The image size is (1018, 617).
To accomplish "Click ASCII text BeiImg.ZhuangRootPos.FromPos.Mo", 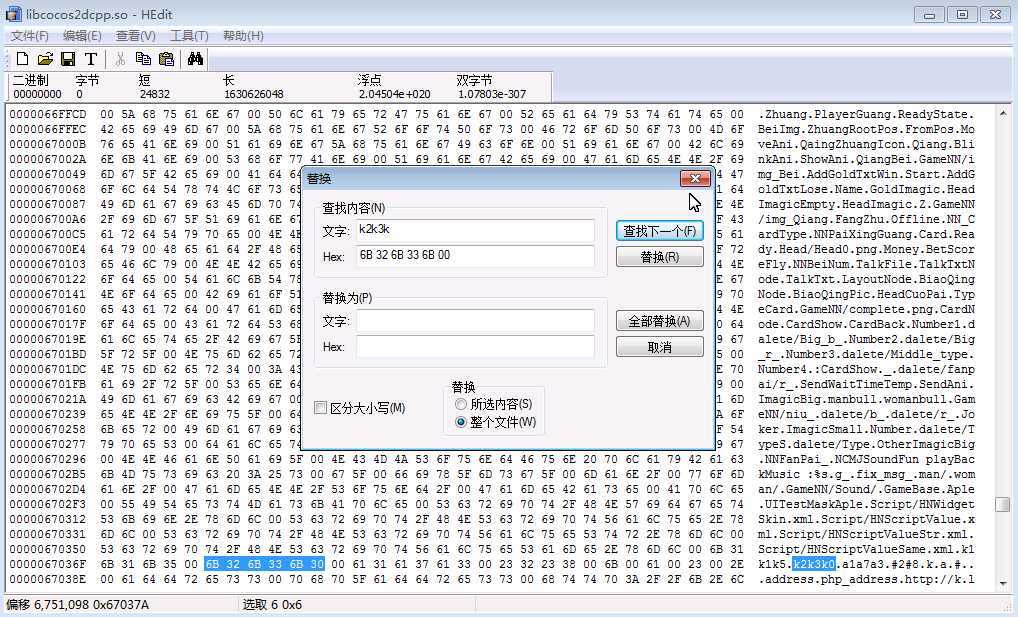I will (866, 129).
